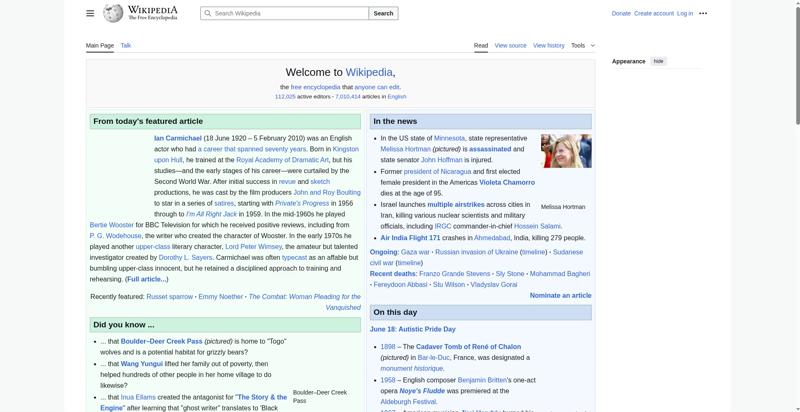Open Royal Academy of Dramatic Art link
This screenshot has height=412, width=800.
click(282, 160)
